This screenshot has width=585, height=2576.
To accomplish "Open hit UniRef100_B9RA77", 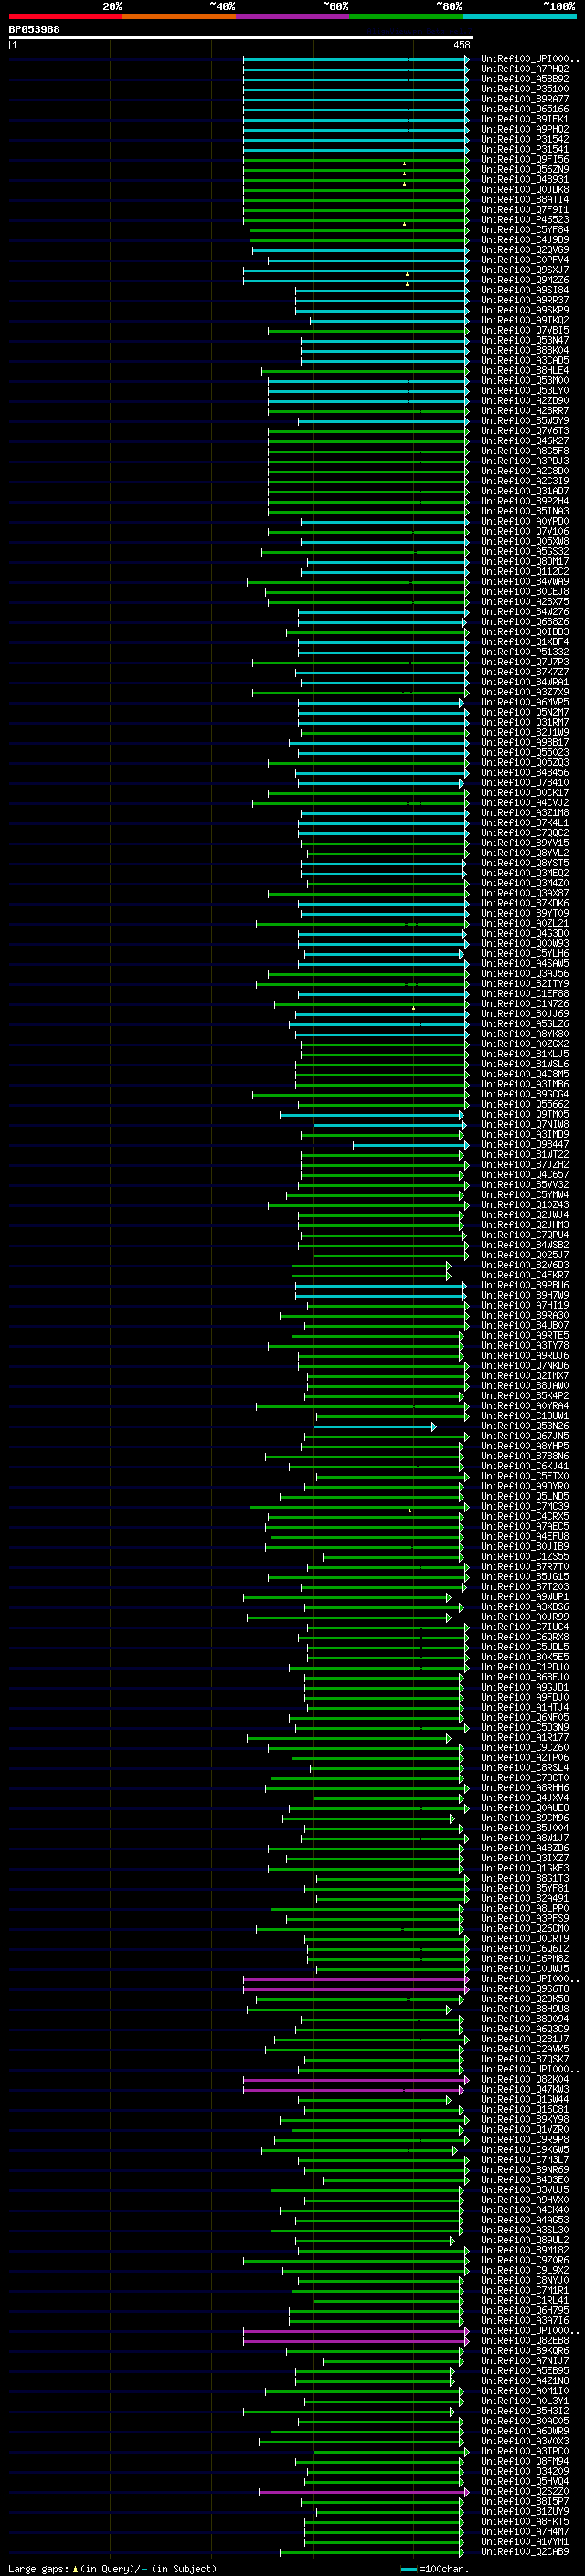I will (524, 99).
